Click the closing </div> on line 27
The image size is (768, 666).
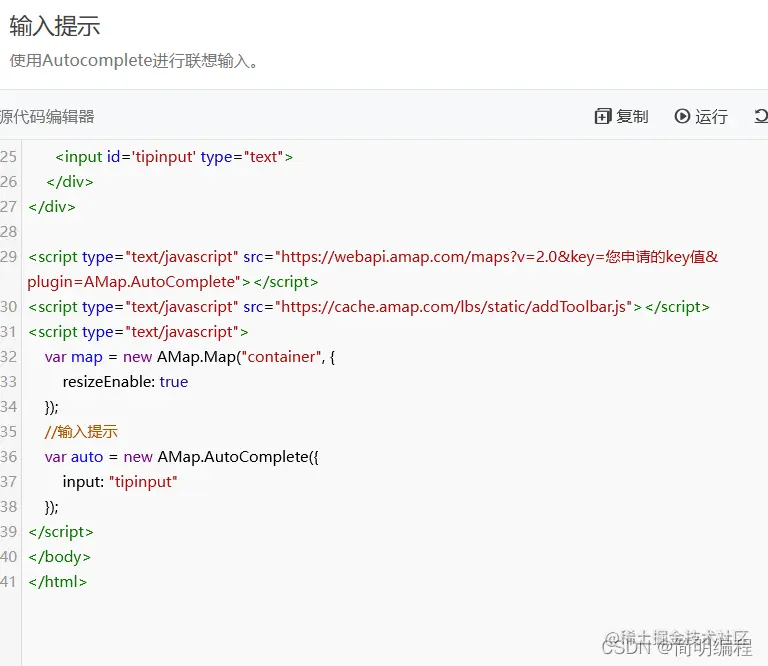[52, 207]
